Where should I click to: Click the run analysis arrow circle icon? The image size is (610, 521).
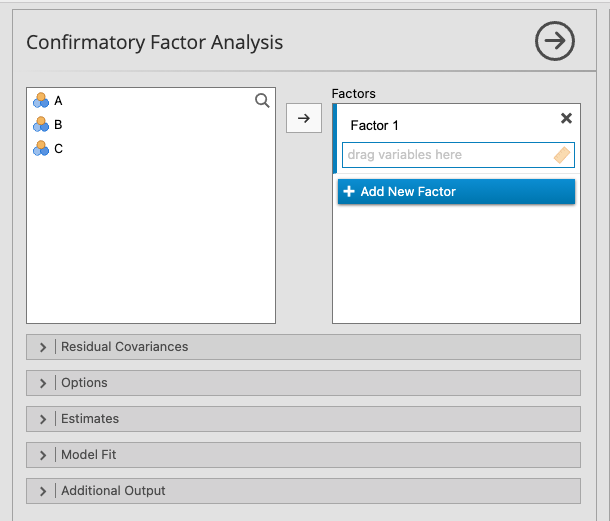(555, 42)
